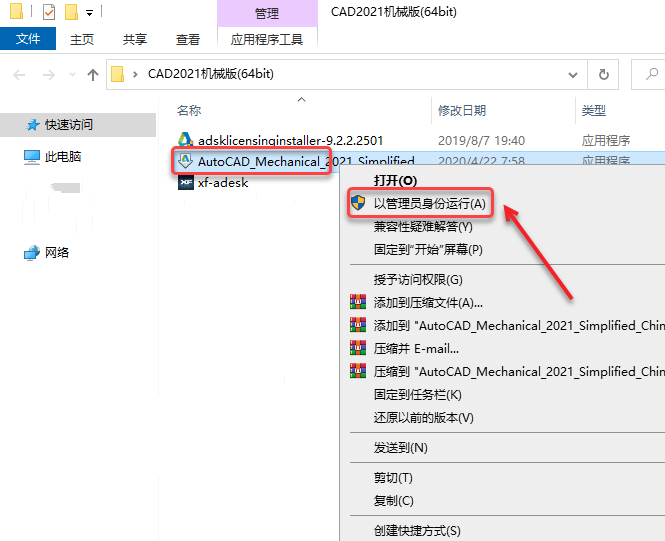Open the address history dropdown

pyautogui.click(x=573, y=75)
